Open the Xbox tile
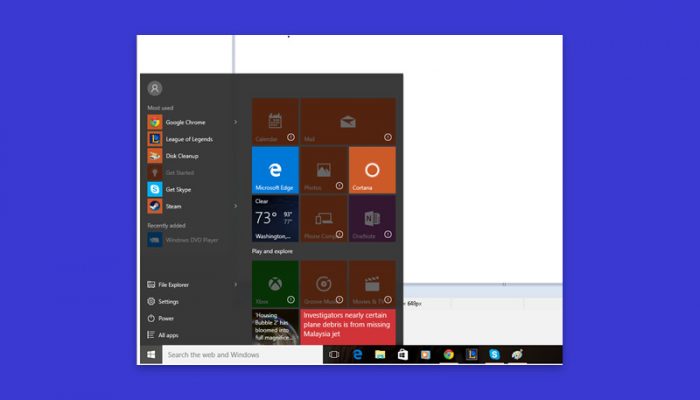The height and width of the screenshot is (400, 700). [x=275, y=284]
